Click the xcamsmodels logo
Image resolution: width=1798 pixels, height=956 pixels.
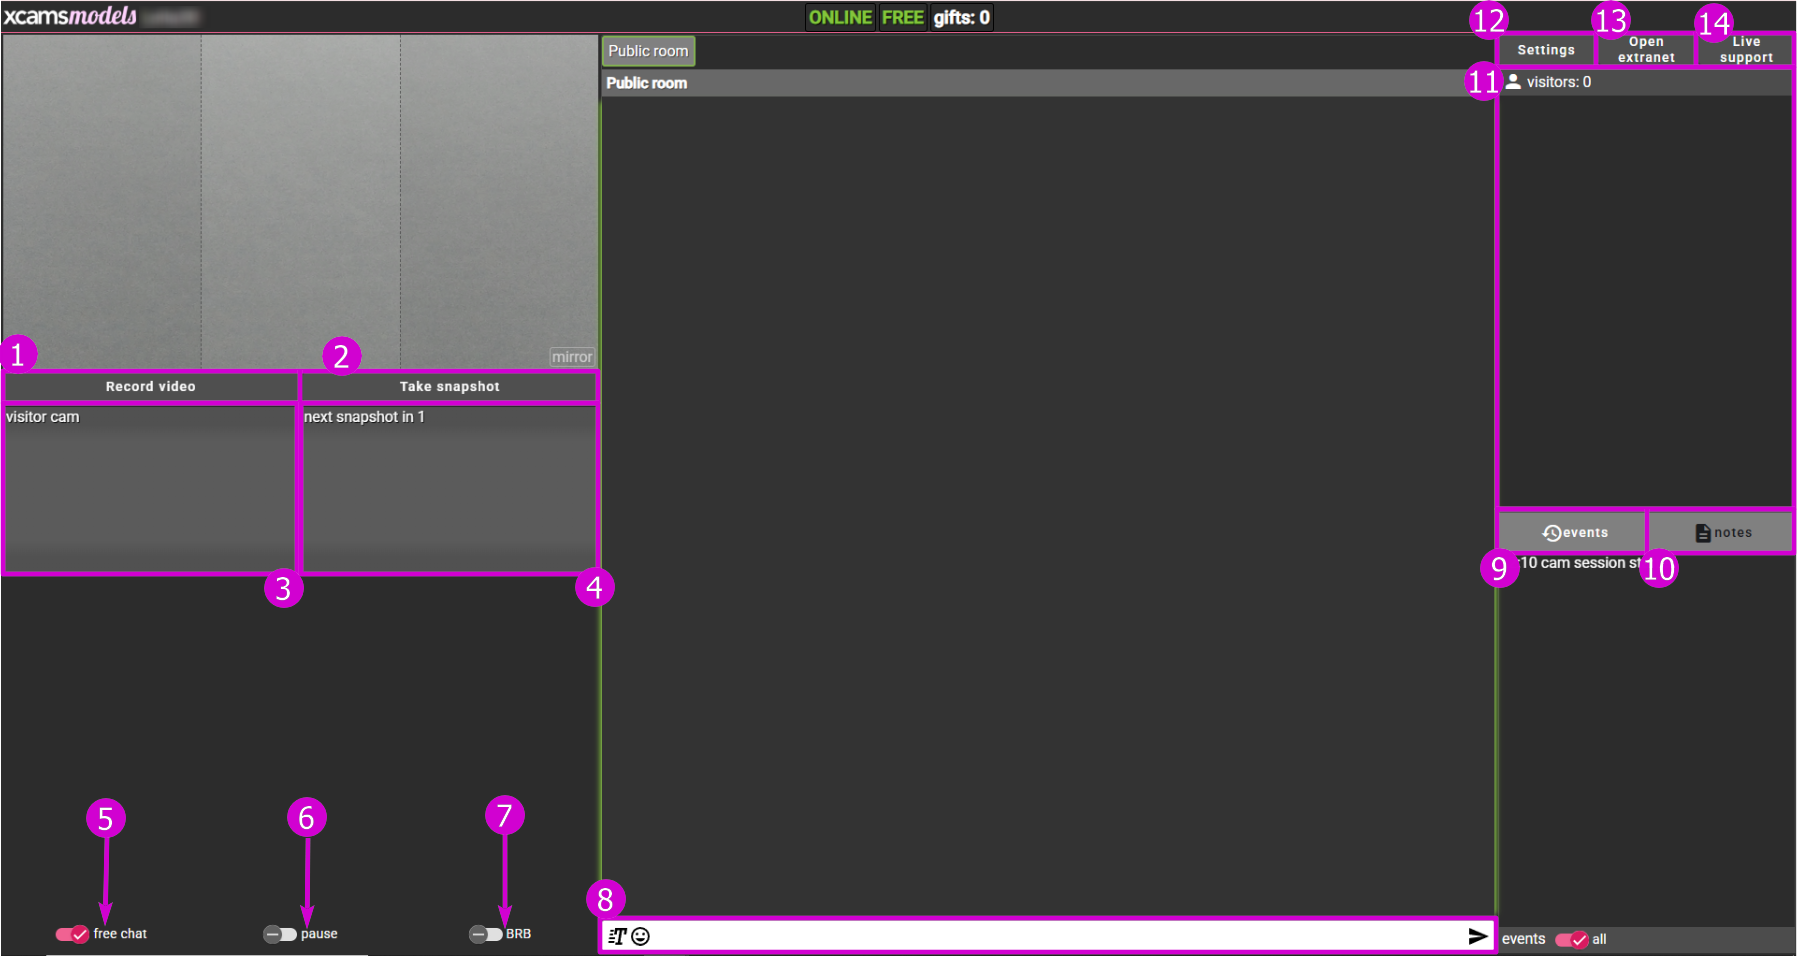pyautogui.click(x=70, y=16)
